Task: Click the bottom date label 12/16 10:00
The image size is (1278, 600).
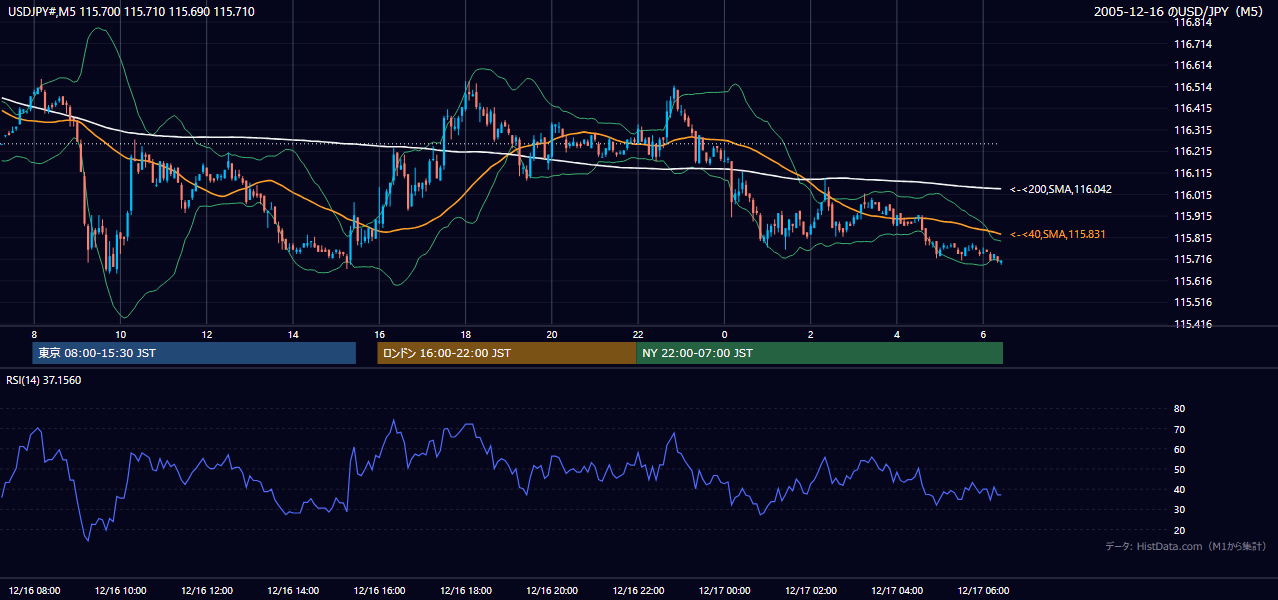Action: tap(120, 591)
